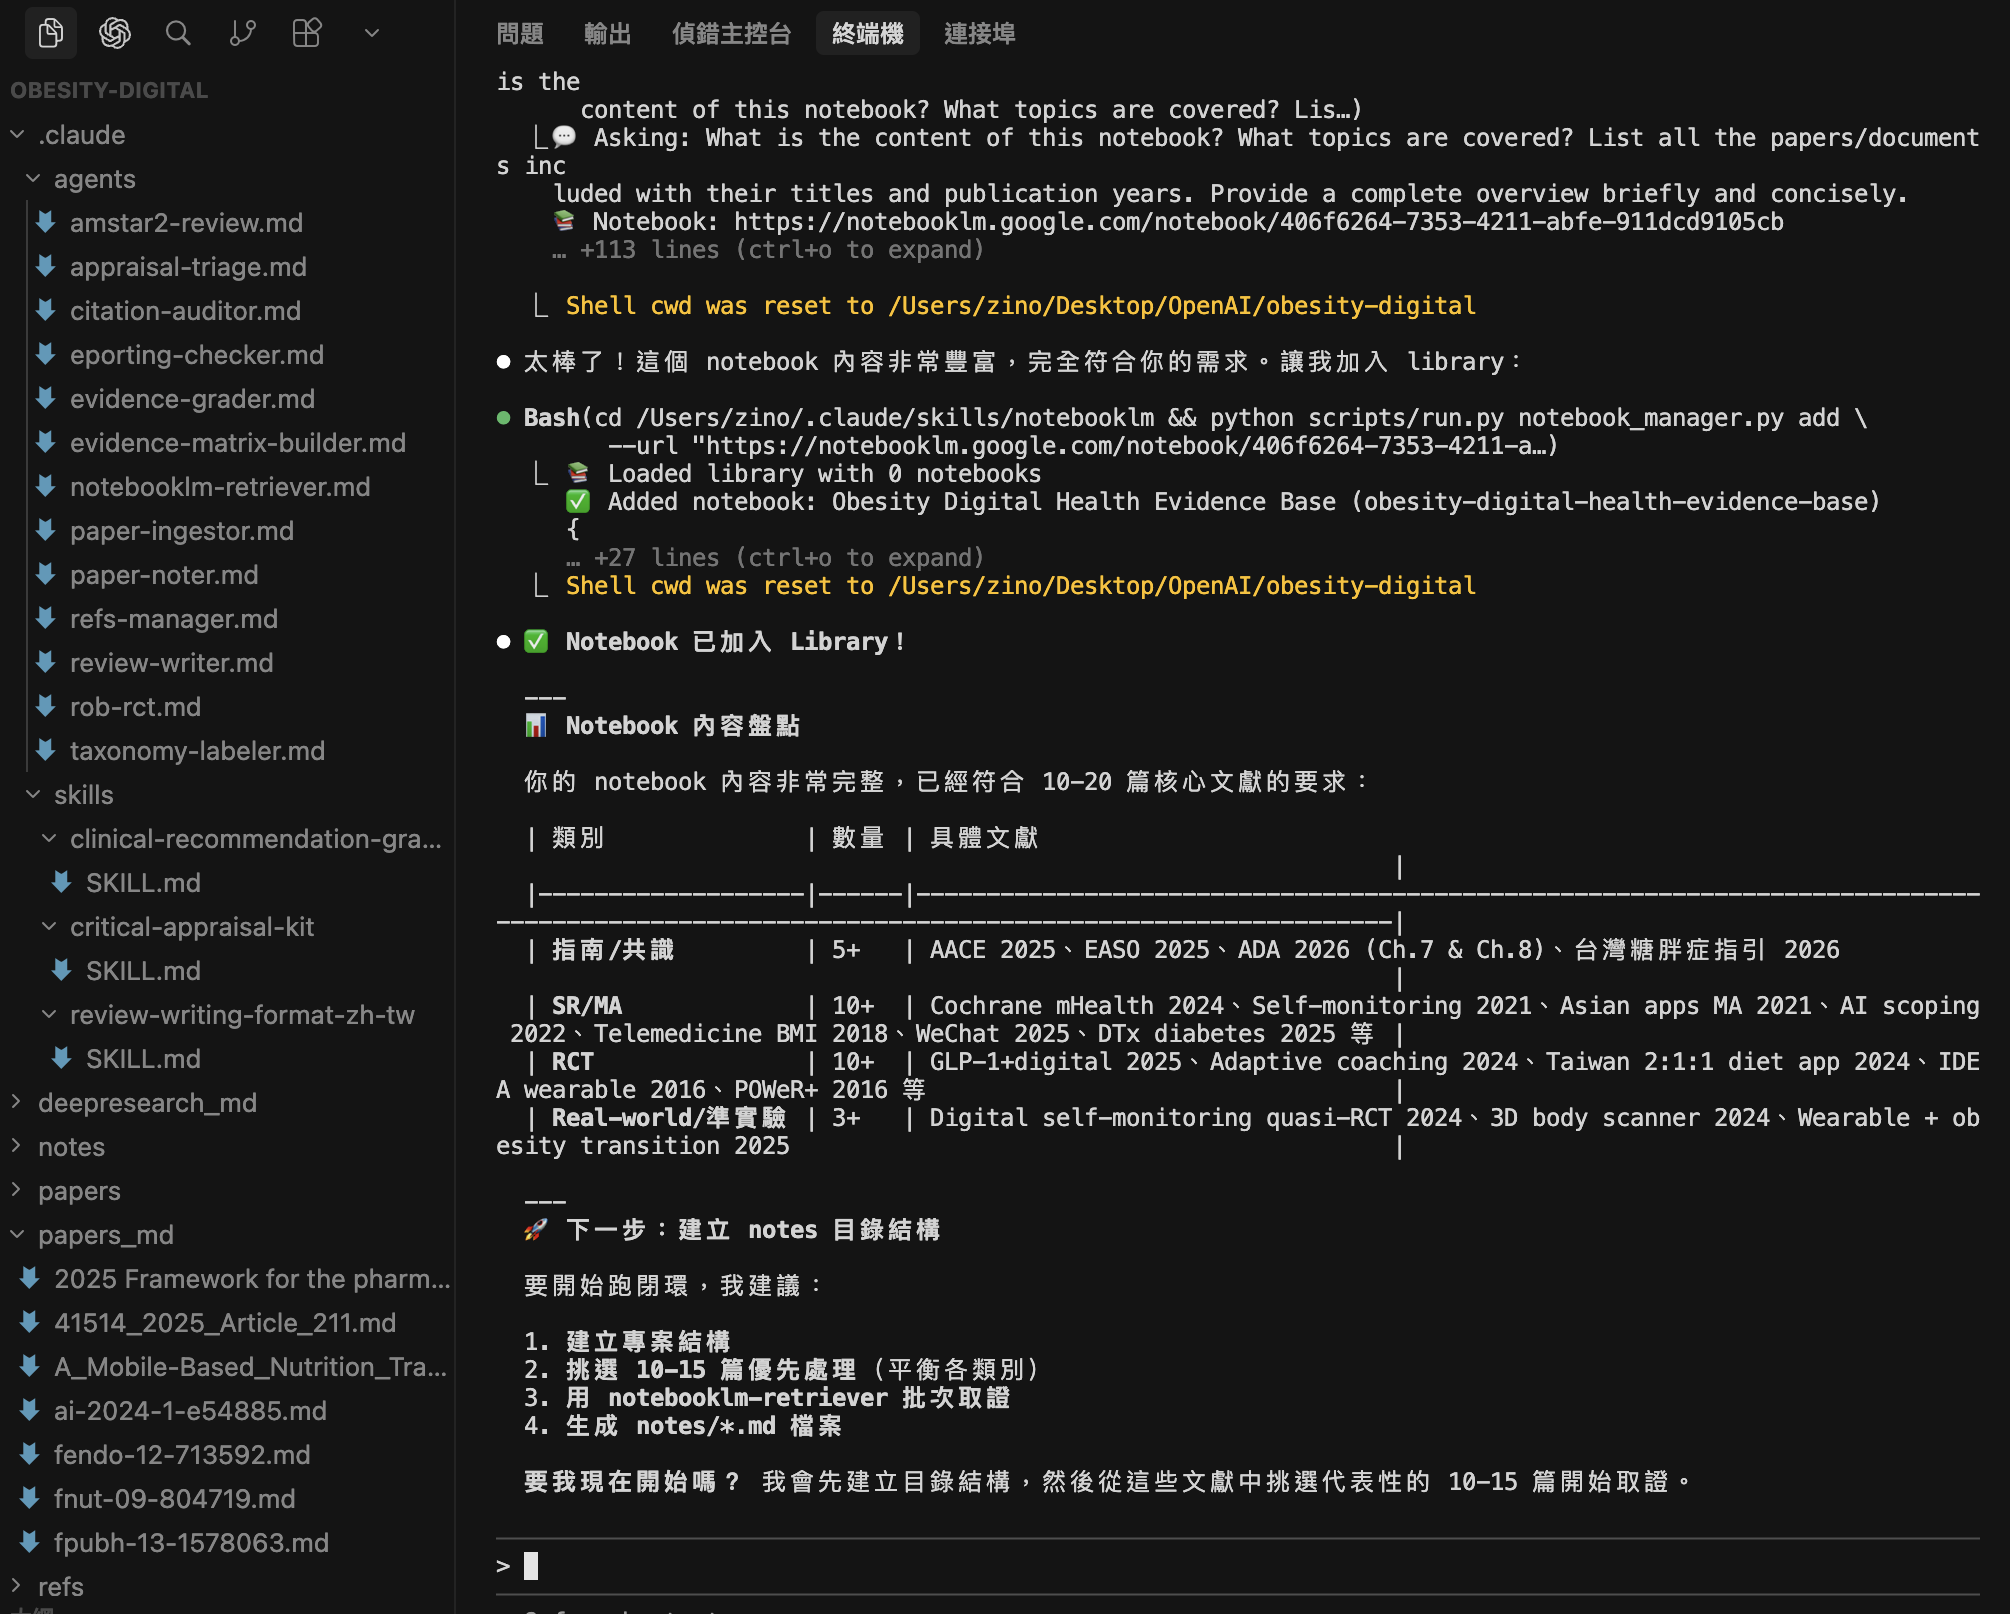Click the markdown icon beside fendo-12-713592.md

[x=30, y=1454]
